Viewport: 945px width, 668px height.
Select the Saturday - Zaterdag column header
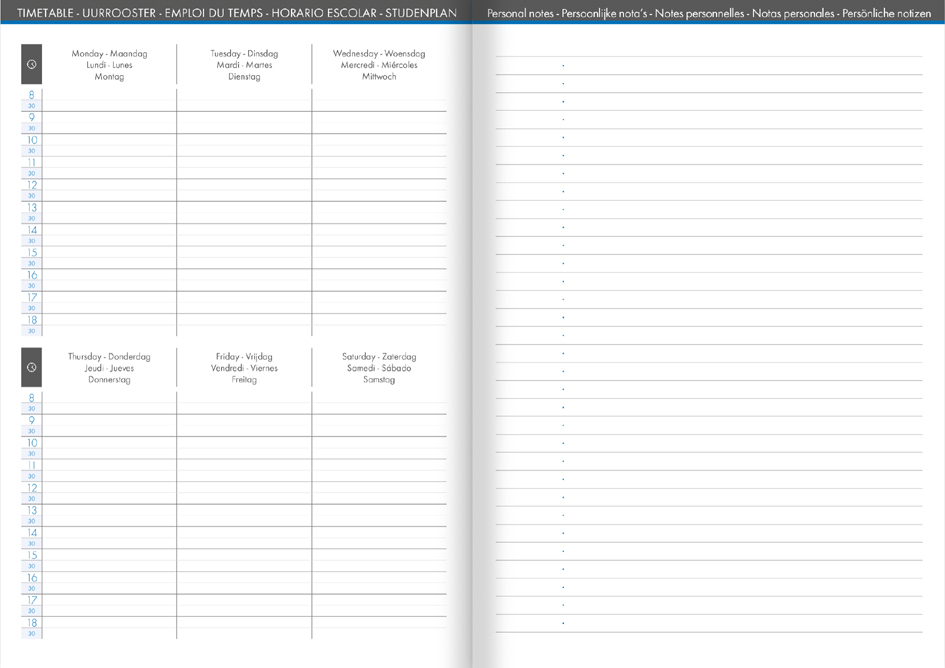pos(379,368)
